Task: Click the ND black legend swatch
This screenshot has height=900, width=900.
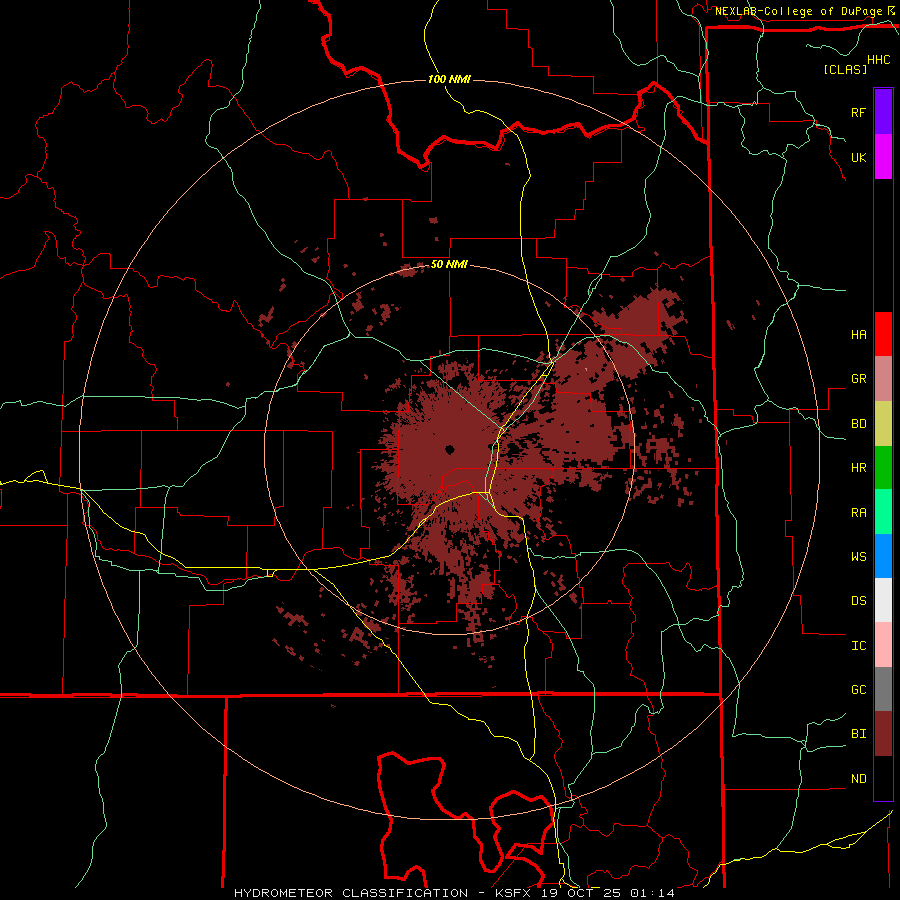Action: [x=883, y=778]
